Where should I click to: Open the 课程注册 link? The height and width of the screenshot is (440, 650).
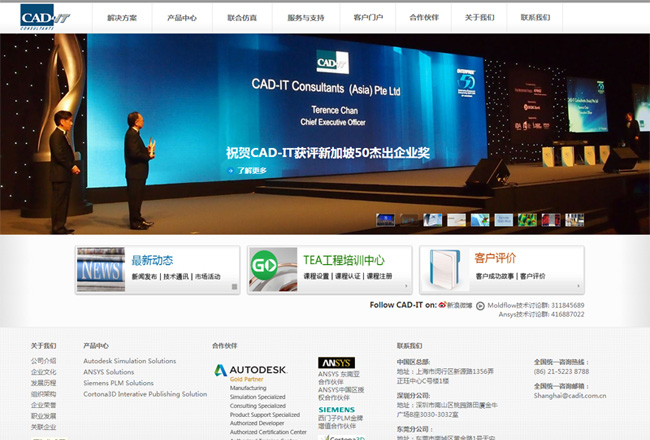379,276
